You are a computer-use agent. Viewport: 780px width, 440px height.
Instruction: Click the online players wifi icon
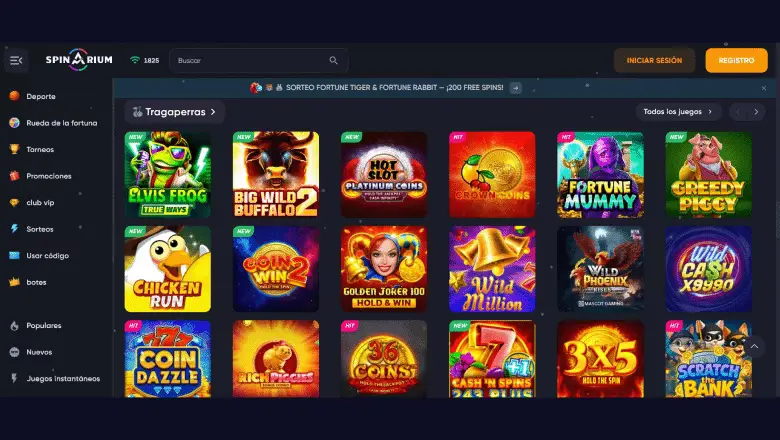pyautogui.click(x=135, y=60)
